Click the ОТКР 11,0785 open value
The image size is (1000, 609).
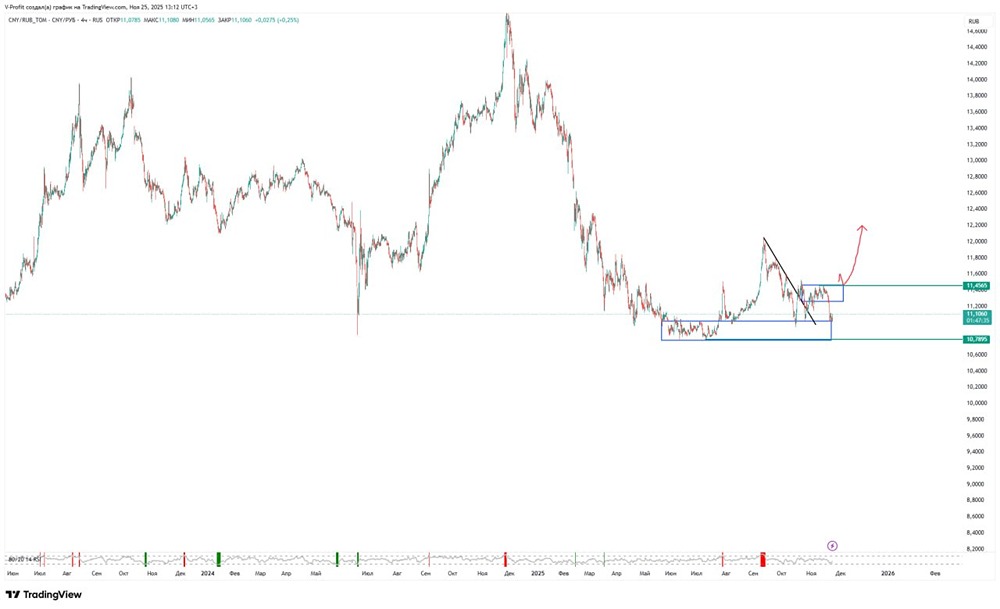pyautogui.click(x=122, y=20)
